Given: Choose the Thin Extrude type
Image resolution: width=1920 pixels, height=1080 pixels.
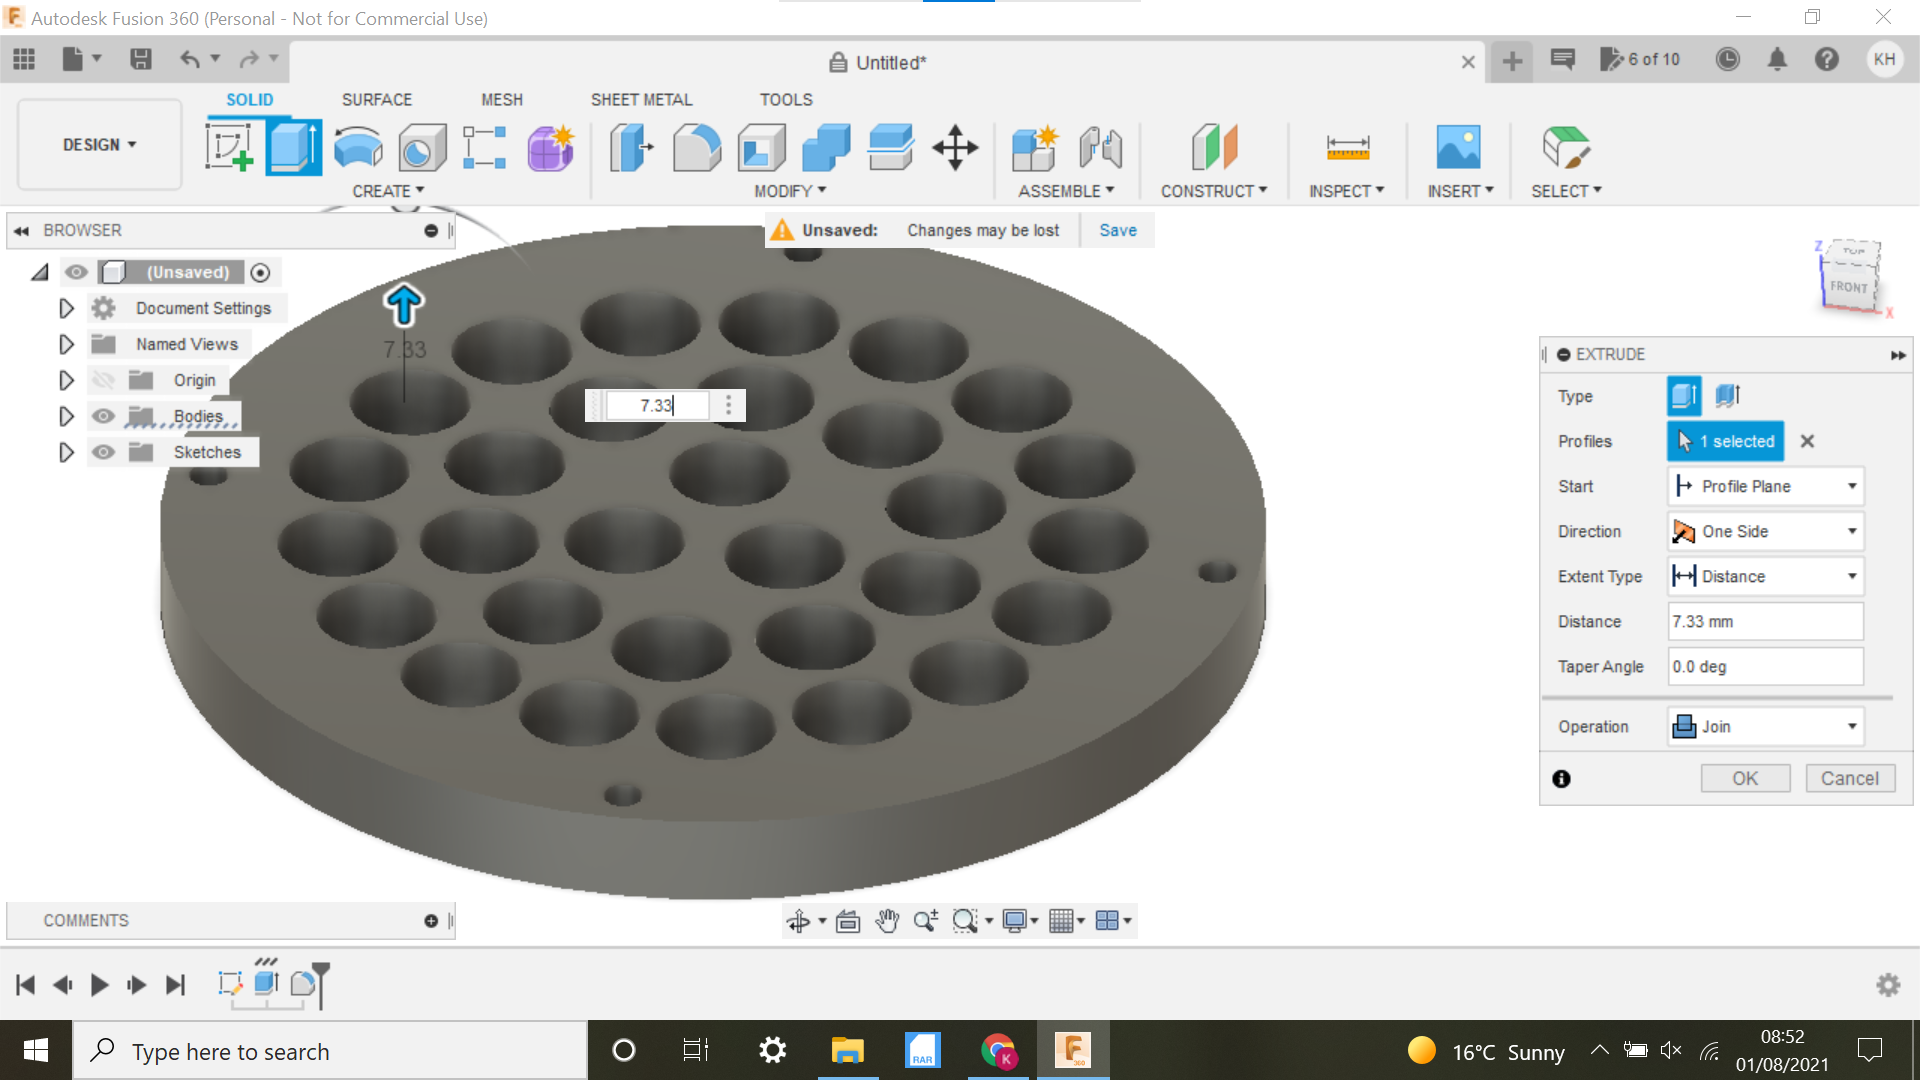Looking at the screenshot, I should 1728,396.
